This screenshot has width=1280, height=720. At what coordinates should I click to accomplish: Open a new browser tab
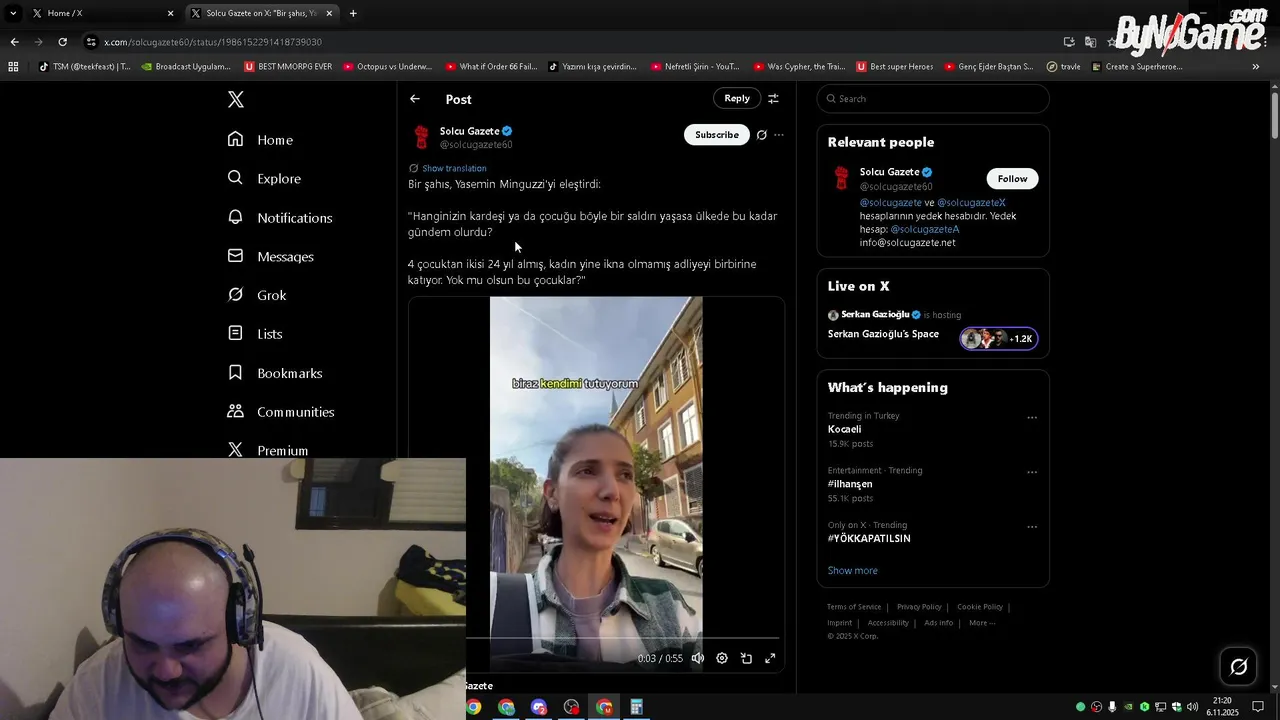(353, 13)
